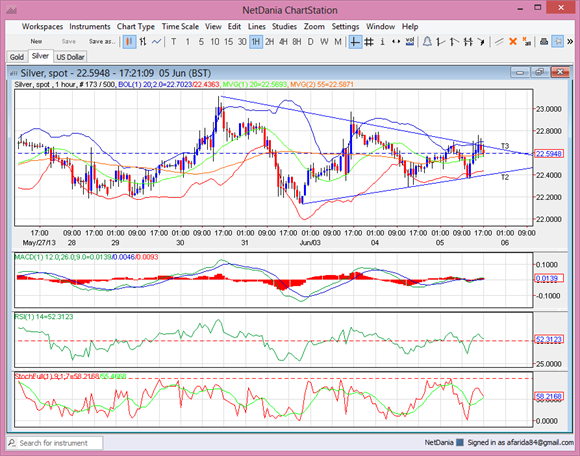Select the 10 minute time scale
This screenshot has width=580, height=456.
pyautogui.click(x=215, y=42)
